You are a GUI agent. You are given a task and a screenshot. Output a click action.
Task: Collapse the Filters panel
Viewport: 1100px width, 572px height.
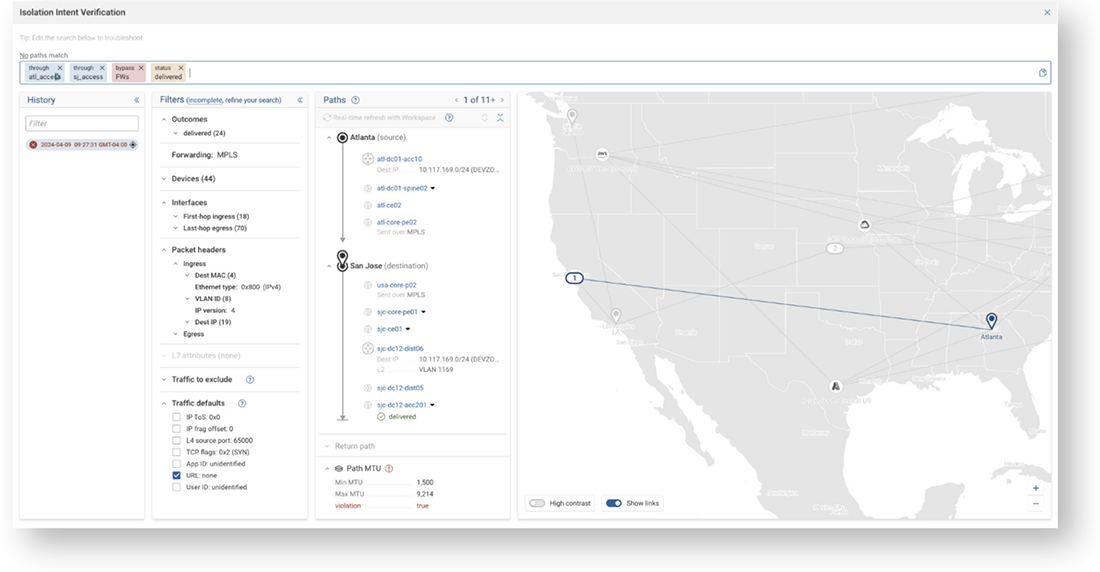(300, 100)
